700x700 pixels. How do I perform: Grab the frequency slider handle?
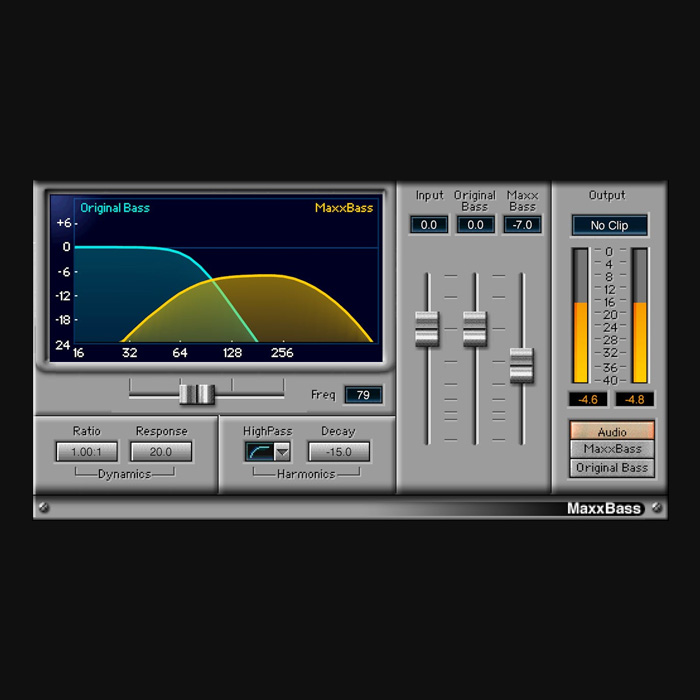[x=197, y=394]
